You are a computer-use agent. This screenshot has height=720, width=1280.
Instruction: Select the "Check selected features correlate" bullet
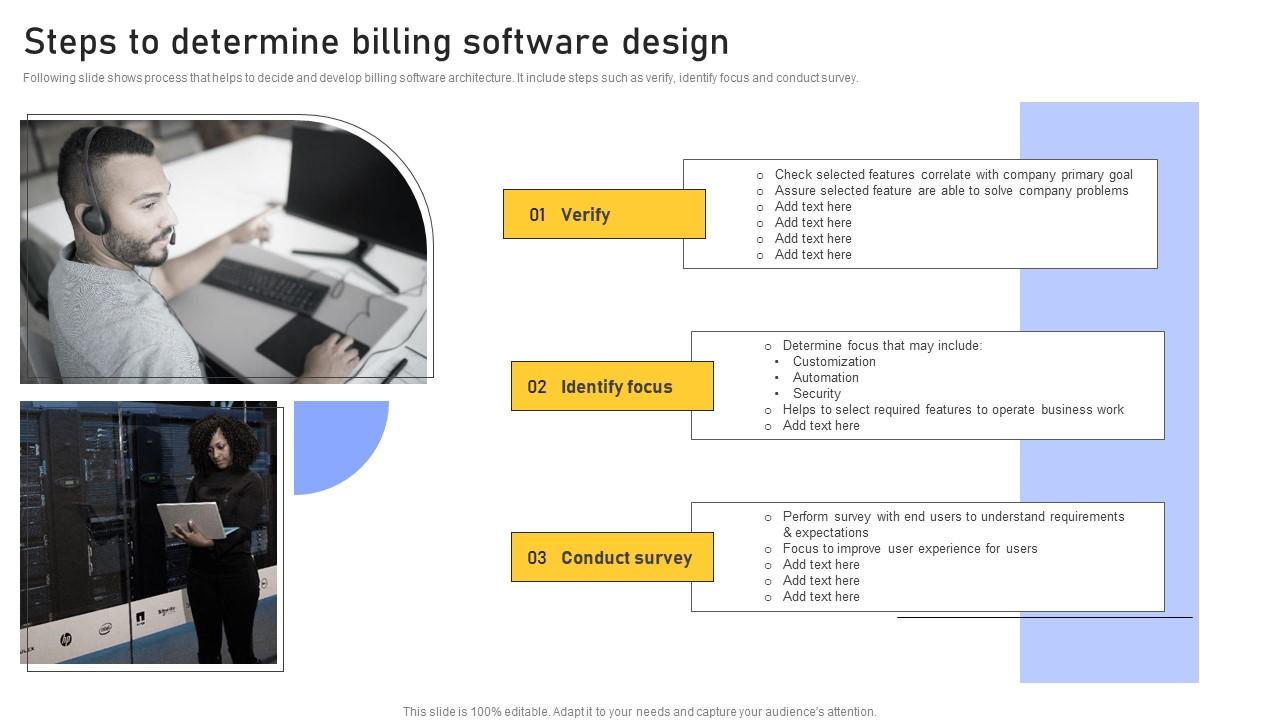[x=953, y=175]
